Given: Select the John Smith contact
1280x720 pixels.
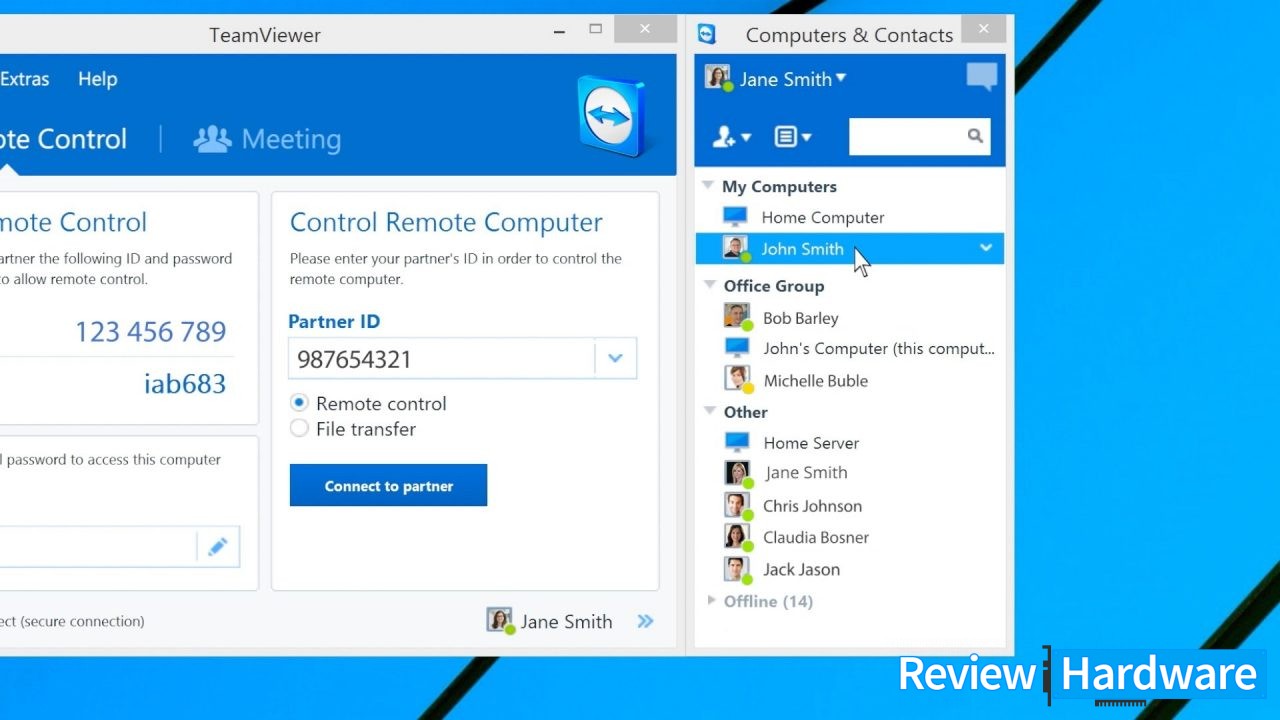Looking at the screenshot, I should coord(850,248).
